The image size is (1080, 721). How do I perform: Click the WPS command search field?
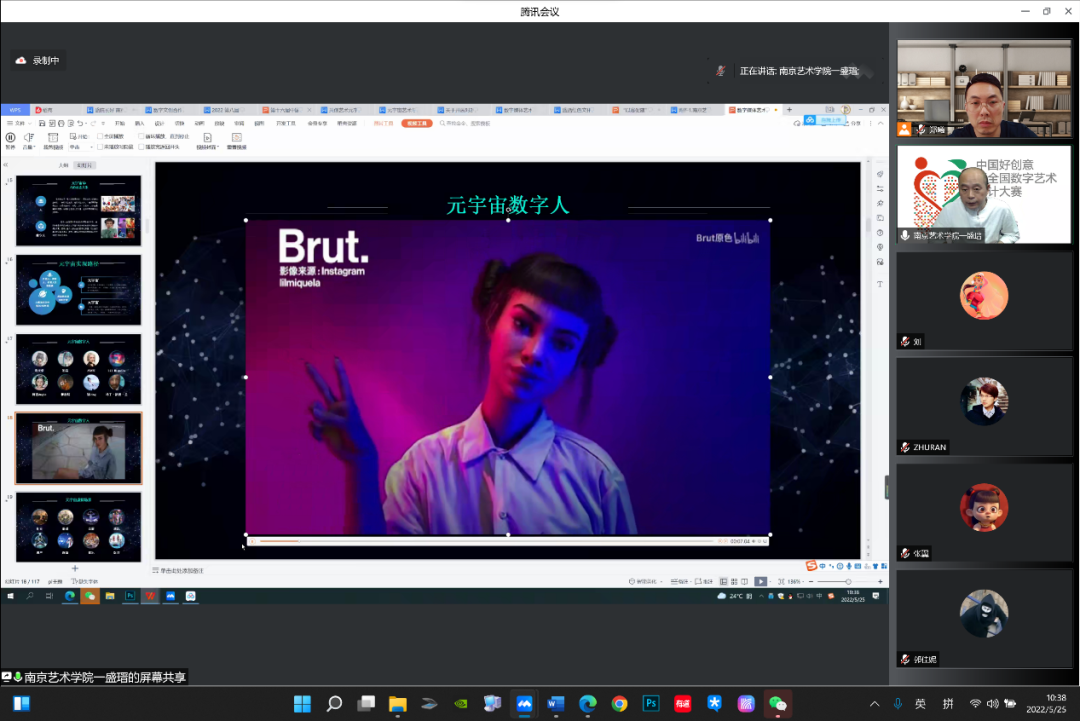click(466, 123)
